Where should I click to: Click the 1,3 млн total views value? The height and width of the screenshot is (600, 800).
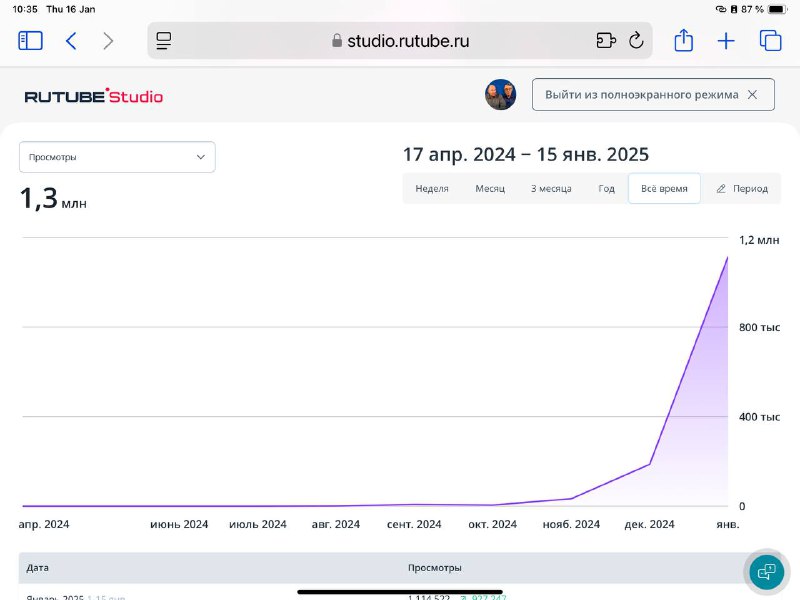53,198
